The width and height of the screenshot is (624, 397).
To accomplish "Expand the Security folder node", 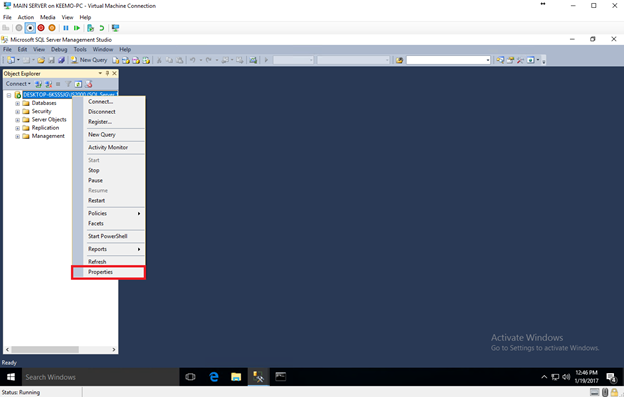I will (17, 112).
